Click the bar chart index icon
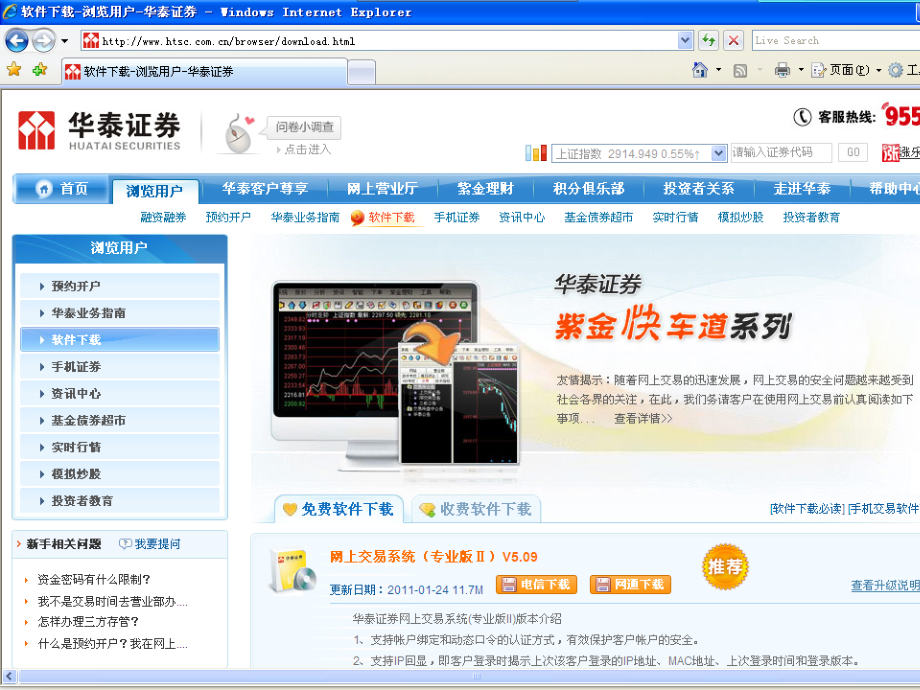The height and width of the screenshot is (690, 920). pyautogui.click(x=536, y=153)
